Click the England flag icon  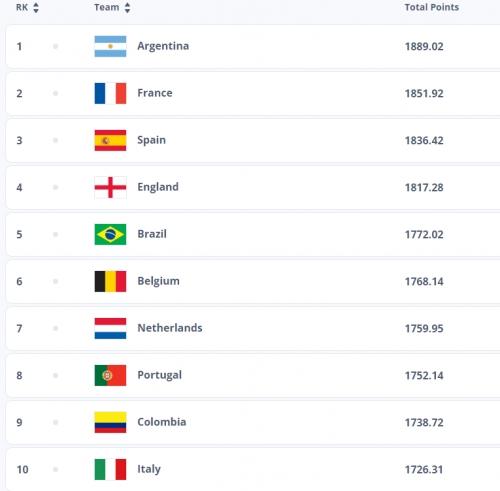click(110, 187)
